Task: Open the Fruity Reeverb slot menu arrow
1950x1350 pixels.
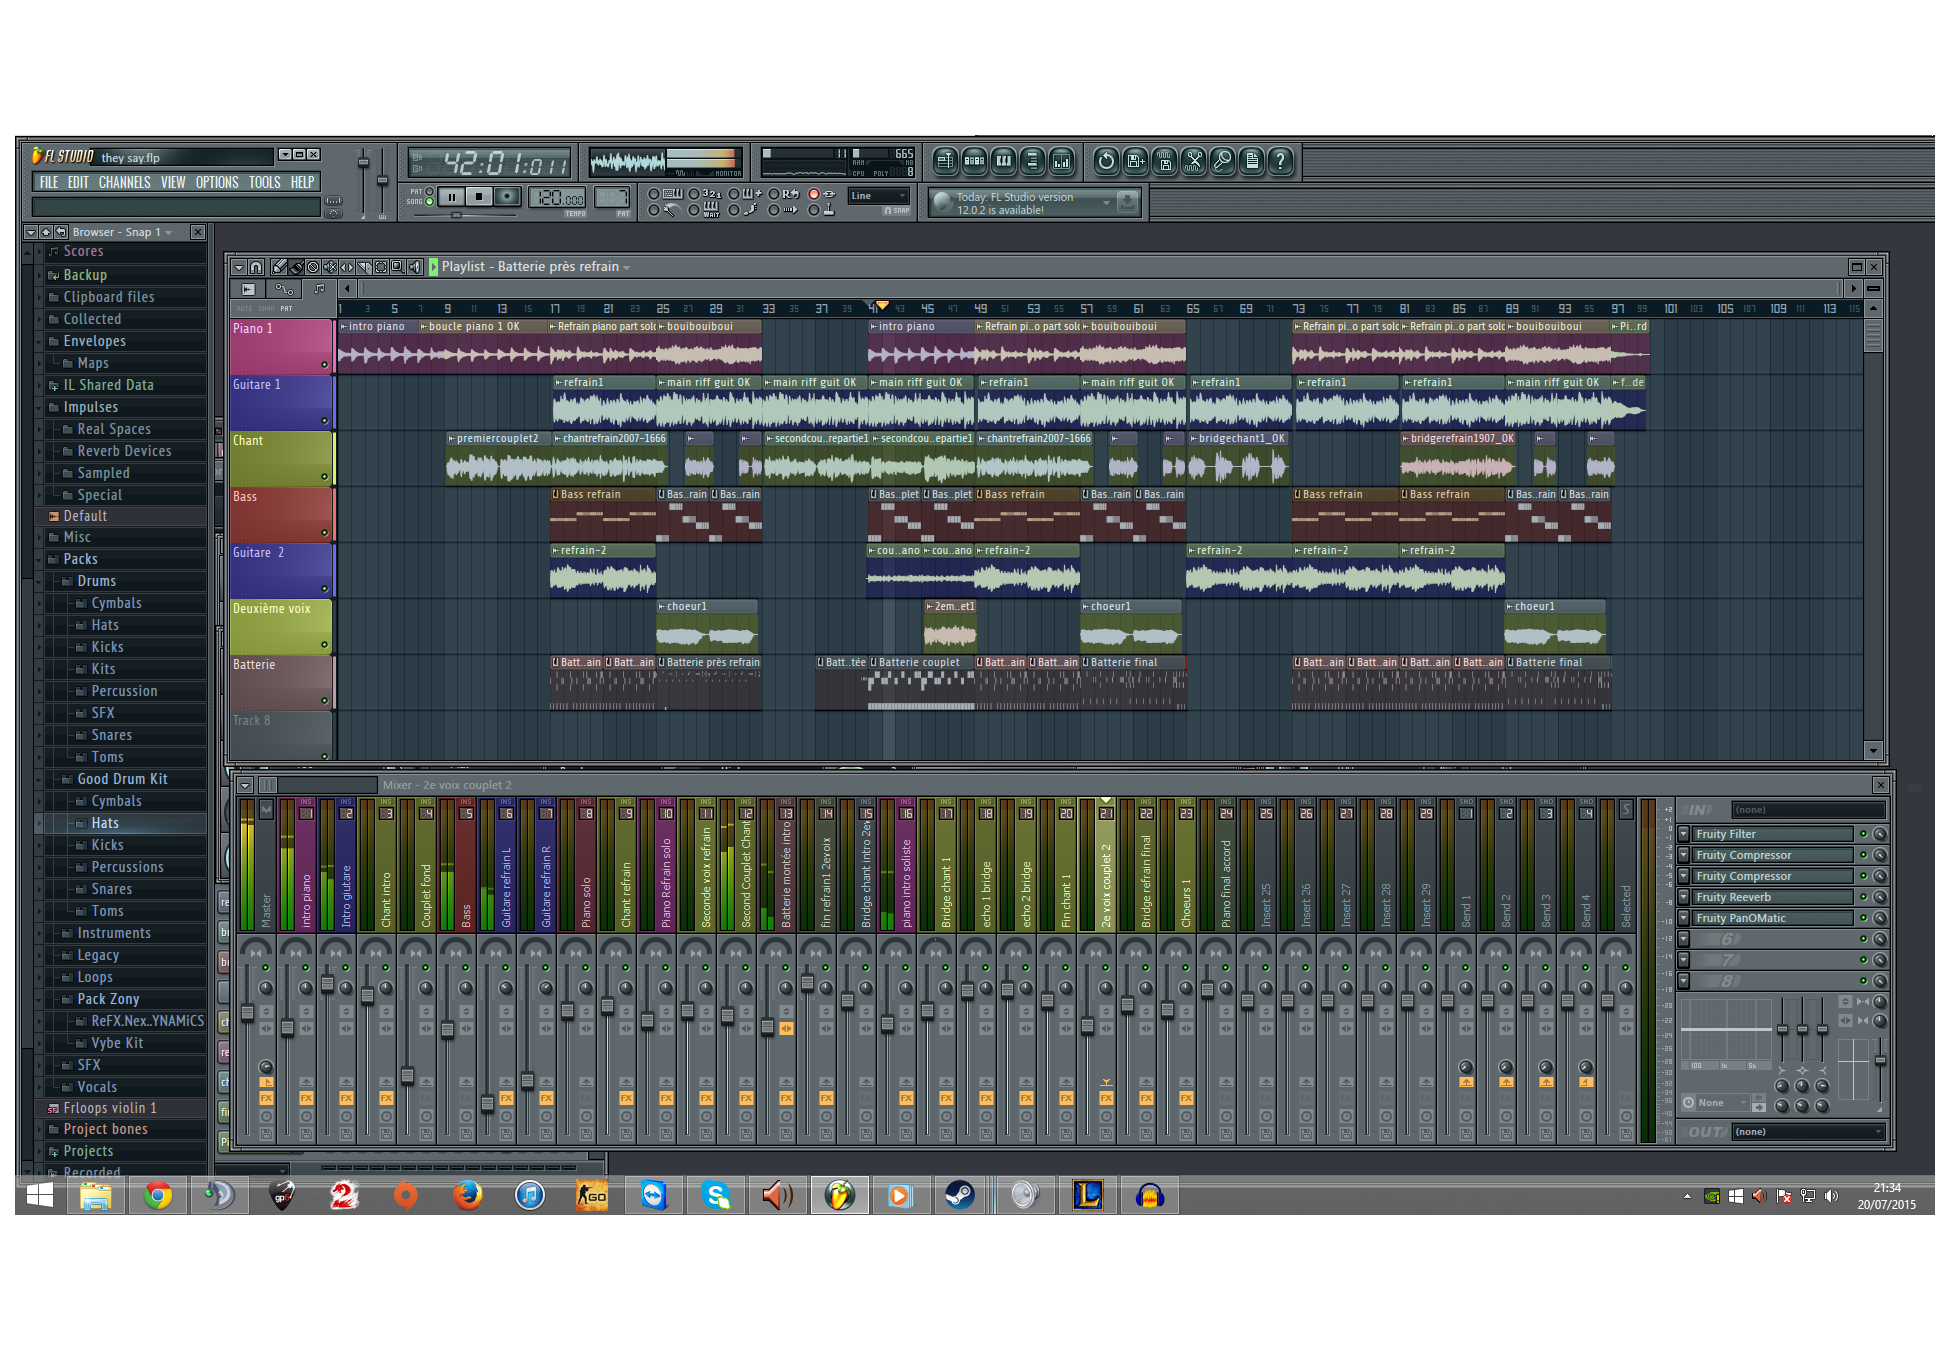Action: point(1684,897)
